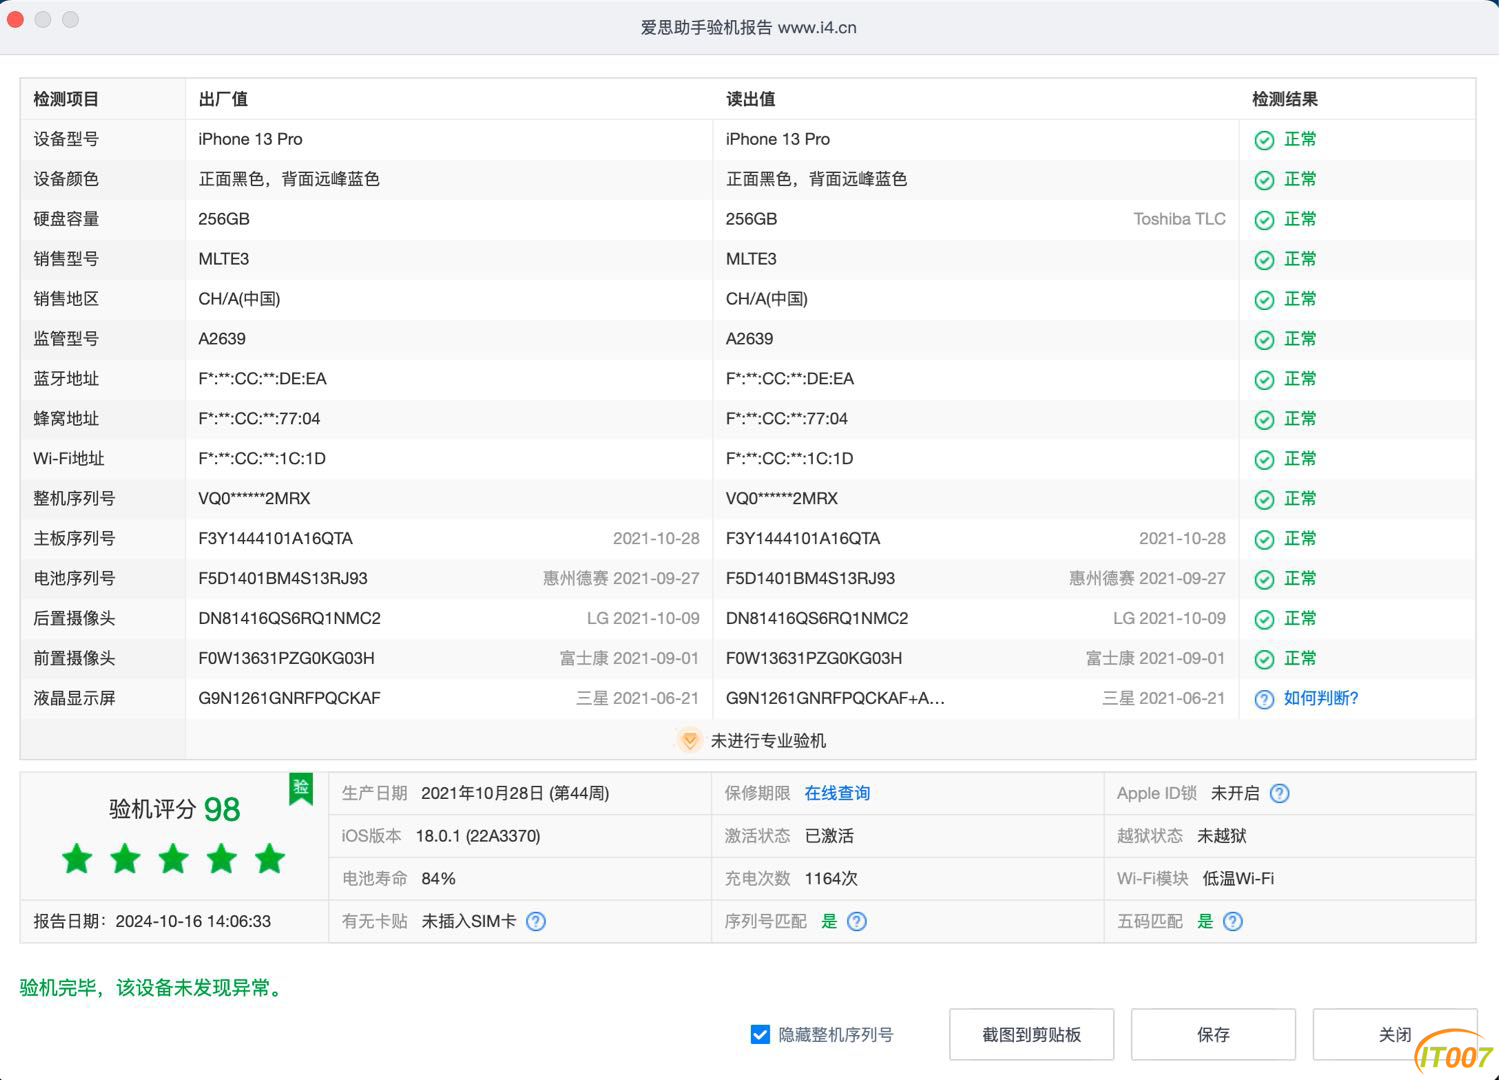Viewport: 1499px width, 1080px height.
Task: Select factory value A2639 cell
Action: pyautogui.click(x=222, y=339)
